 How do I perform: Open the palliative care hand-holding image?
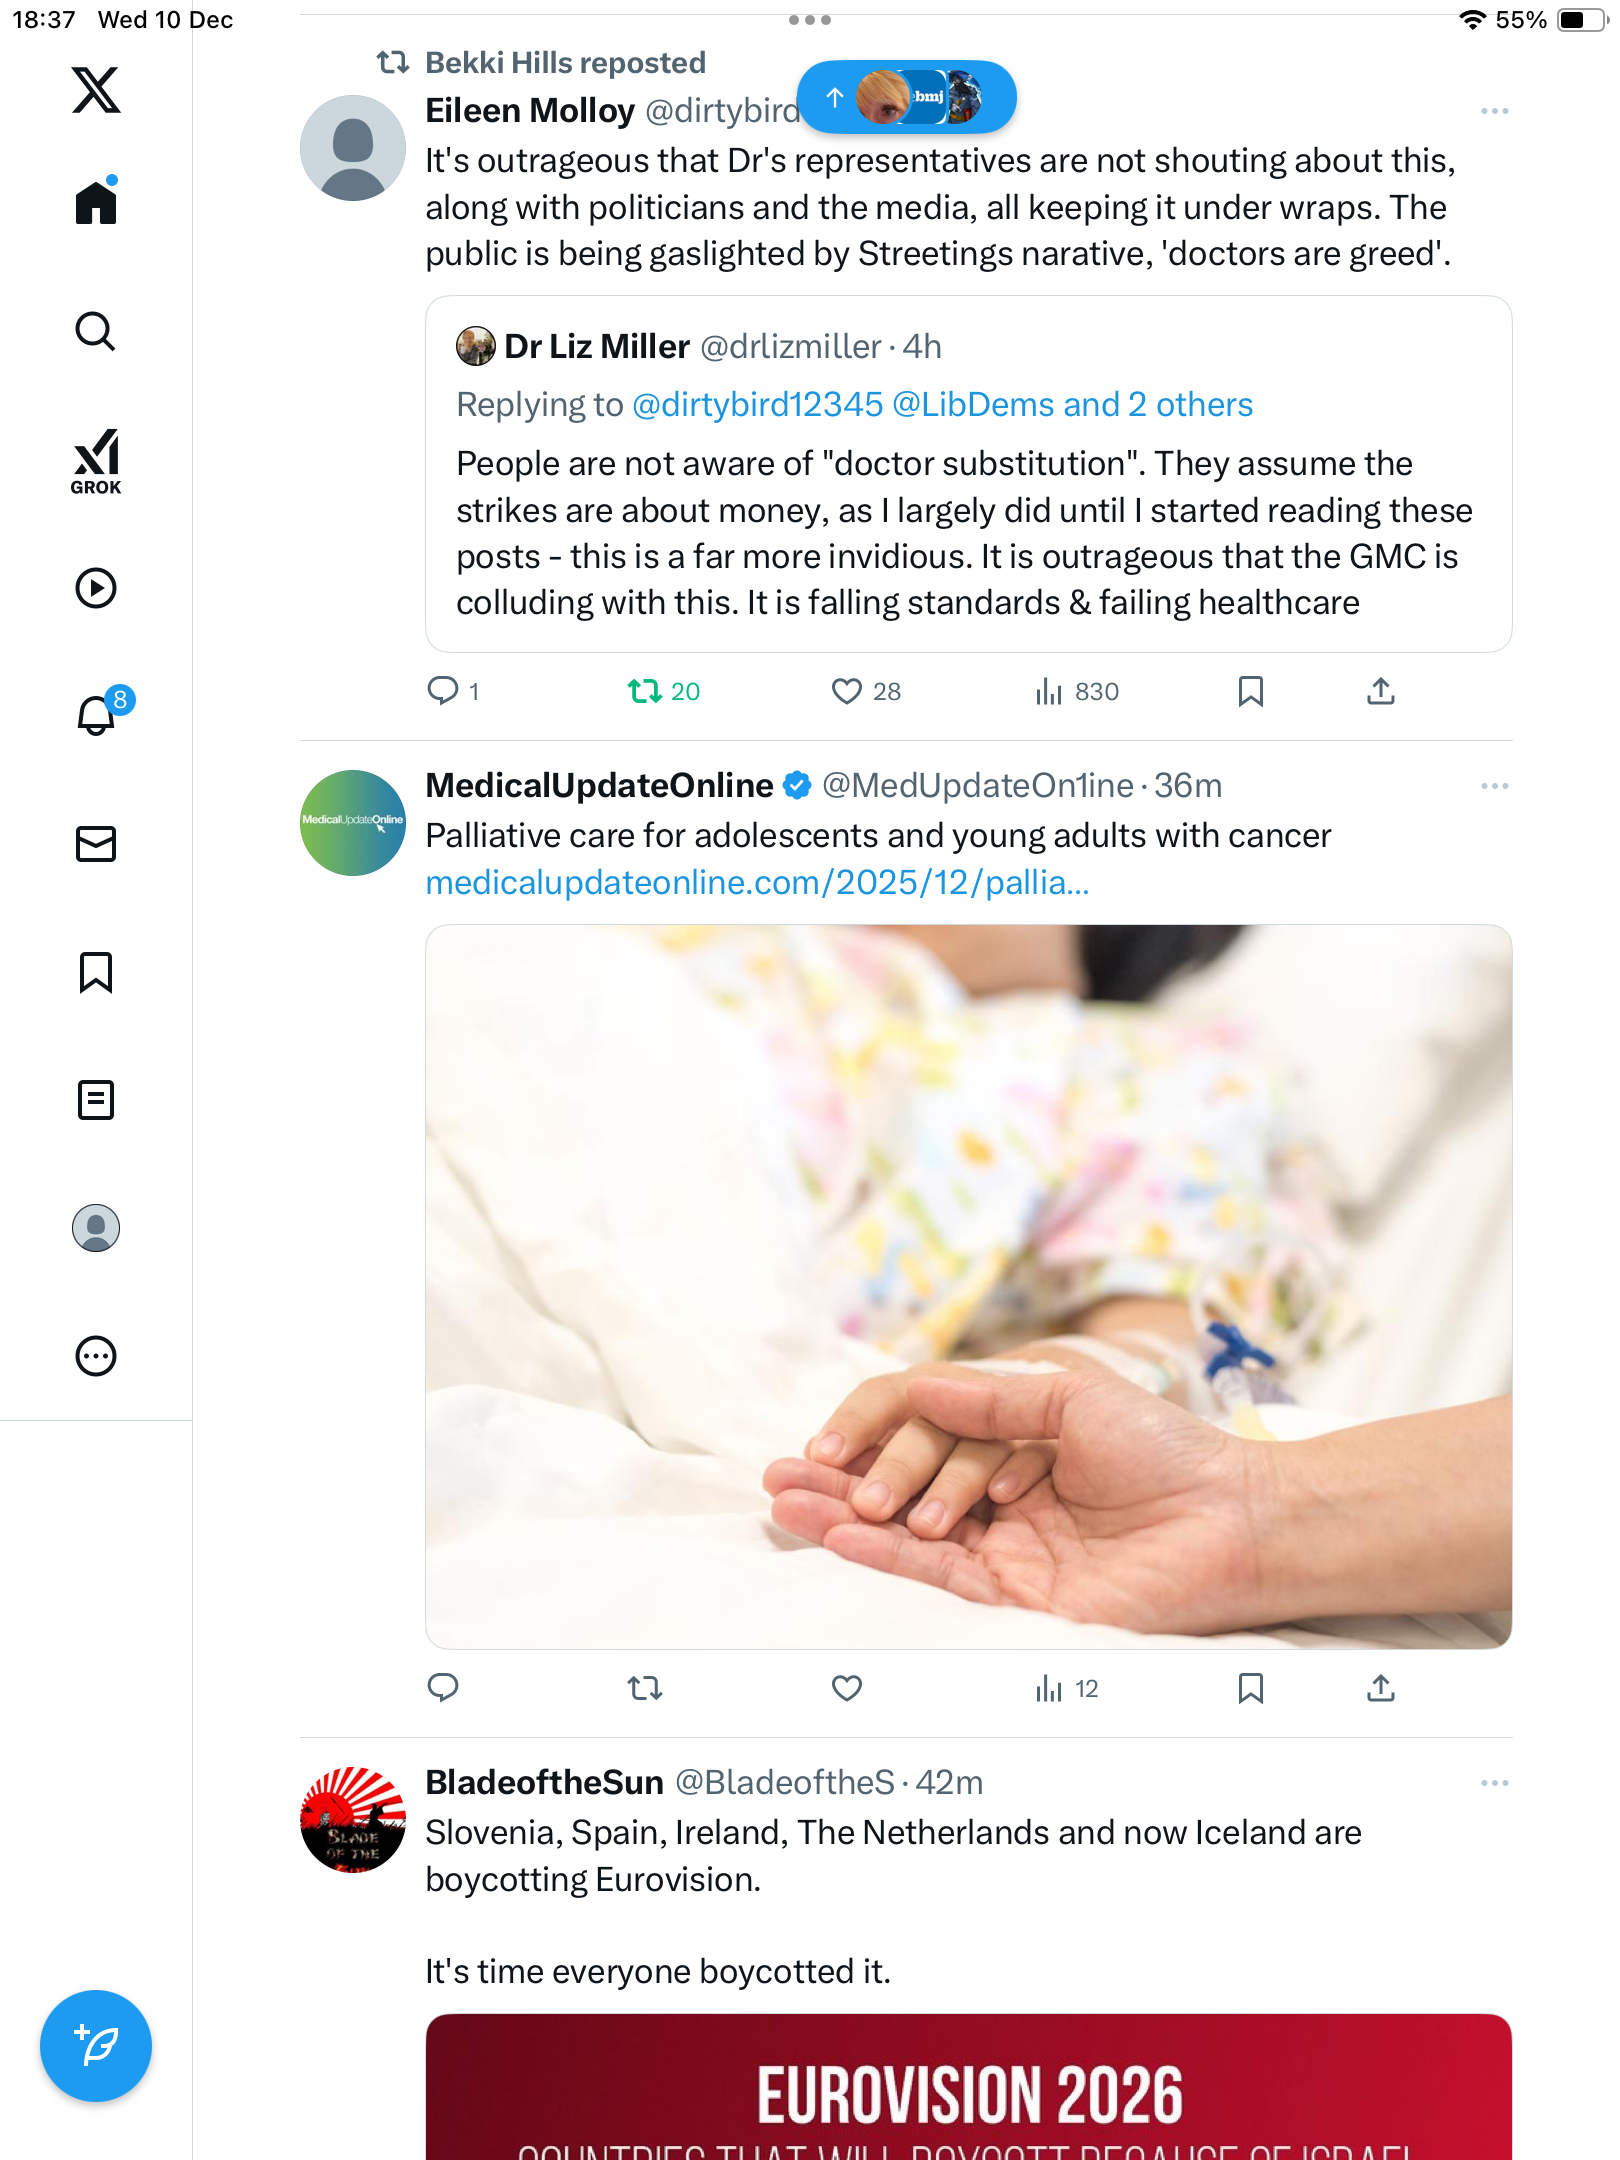pos(968,1286)
